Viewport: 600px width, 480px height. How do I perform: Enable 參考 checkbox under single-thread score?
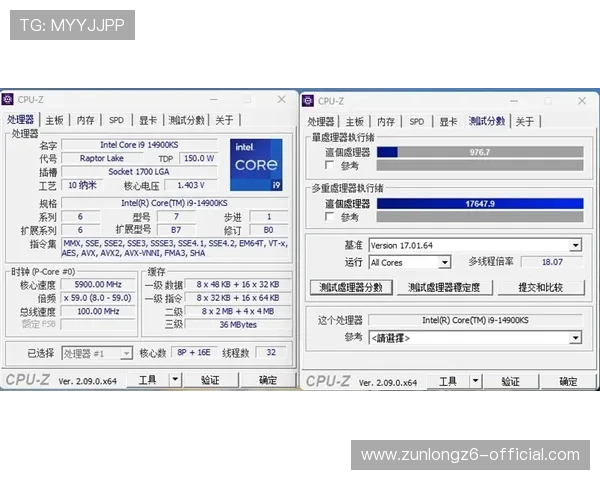(329, 165)
